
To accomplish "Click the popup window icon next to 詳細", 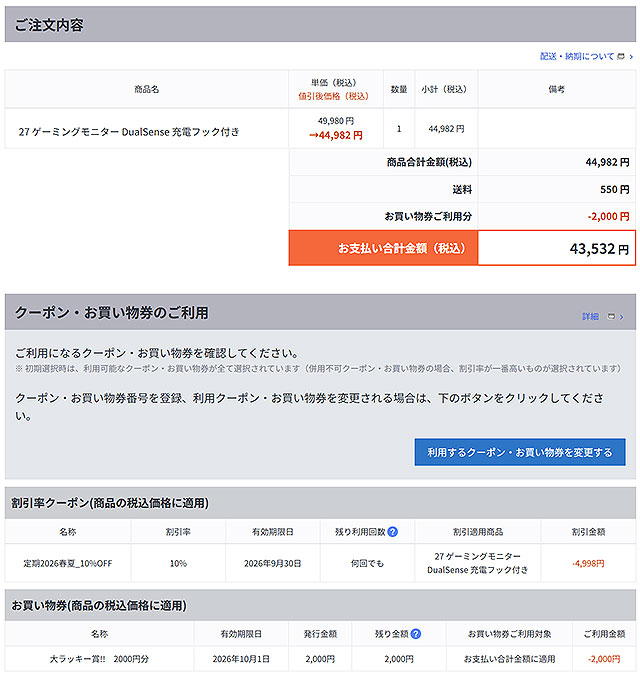I will (x=611, y=316).
